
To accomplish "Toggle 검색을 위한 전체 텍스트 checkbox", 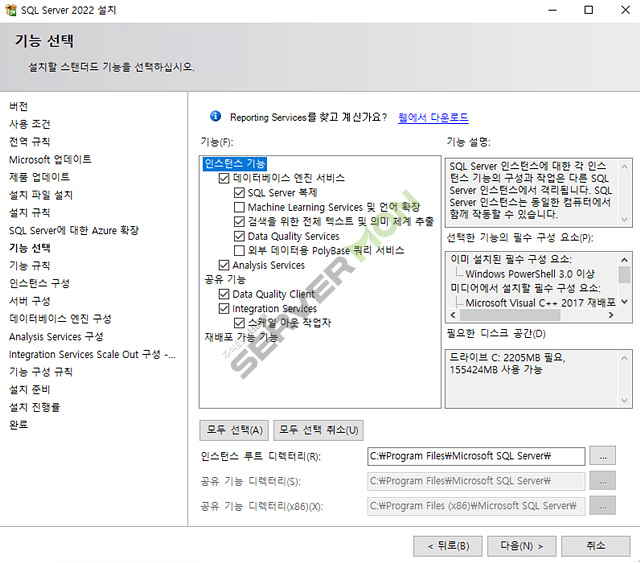I will click(239, 222).
